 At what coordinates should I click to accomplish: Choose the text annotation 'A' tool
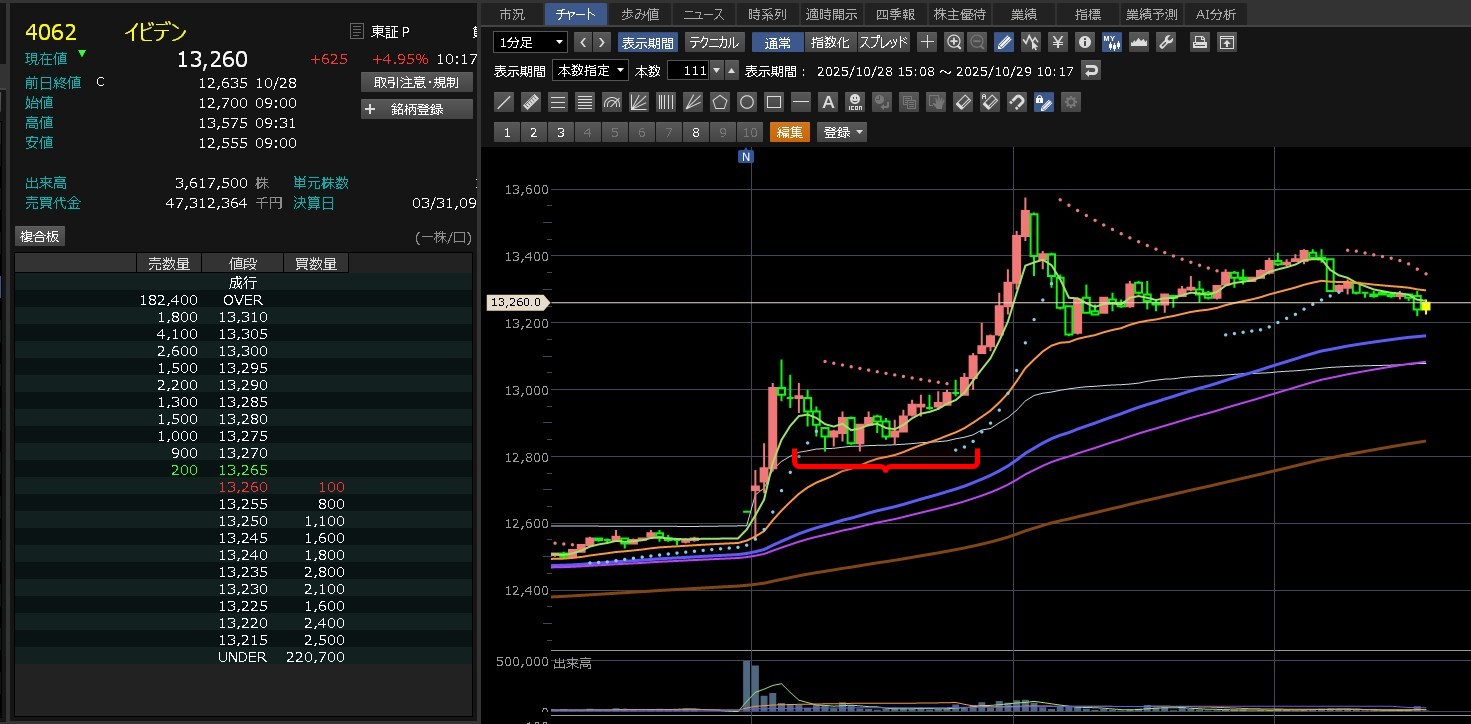tap(828, 102)
